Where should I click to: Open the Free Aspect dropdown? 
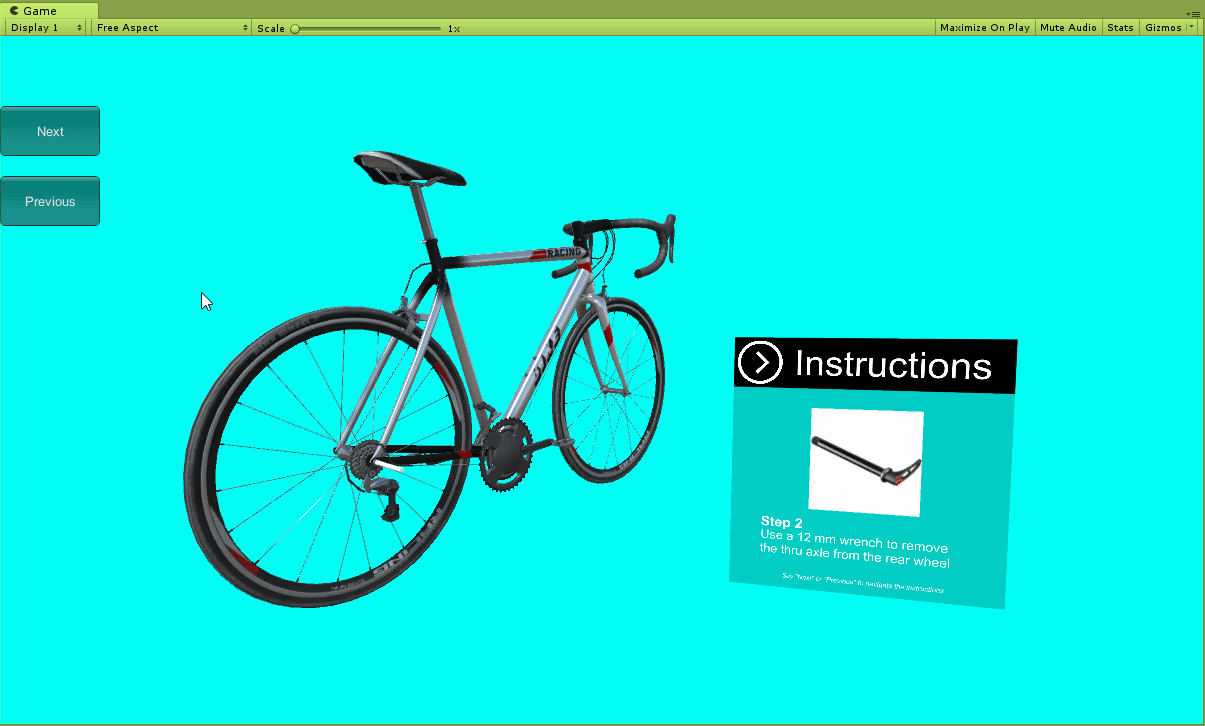[172, 28]
